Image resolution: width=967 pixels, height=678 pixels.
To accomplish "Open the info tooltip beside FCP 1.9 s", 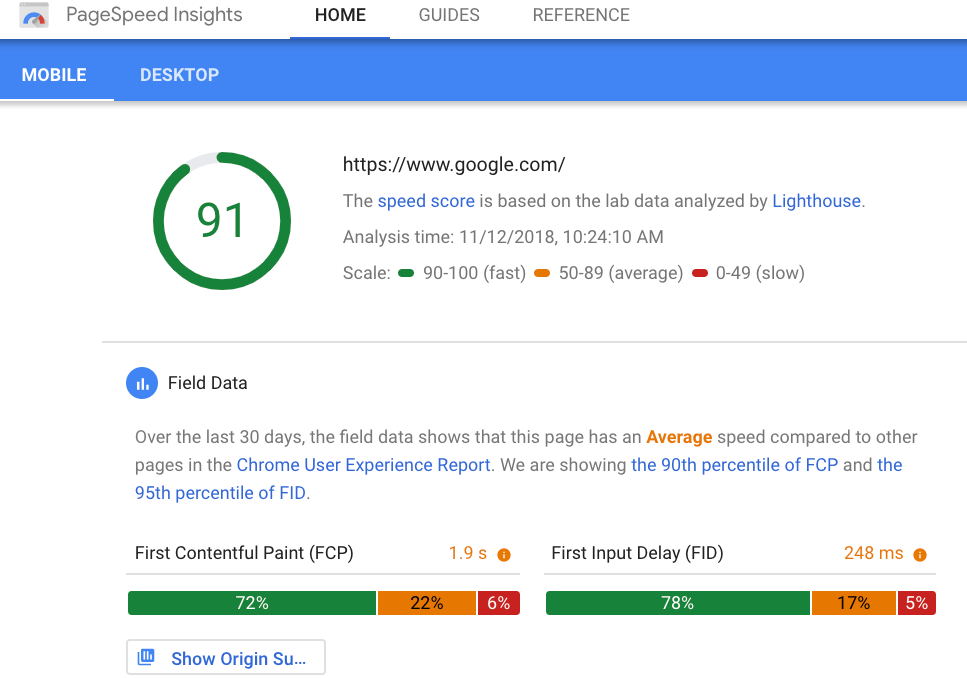I will pos(504,553).
